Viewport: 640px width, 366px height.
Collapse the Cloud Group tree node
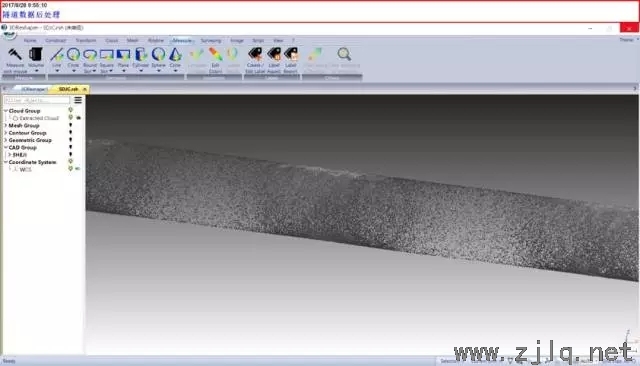(6, 111)
